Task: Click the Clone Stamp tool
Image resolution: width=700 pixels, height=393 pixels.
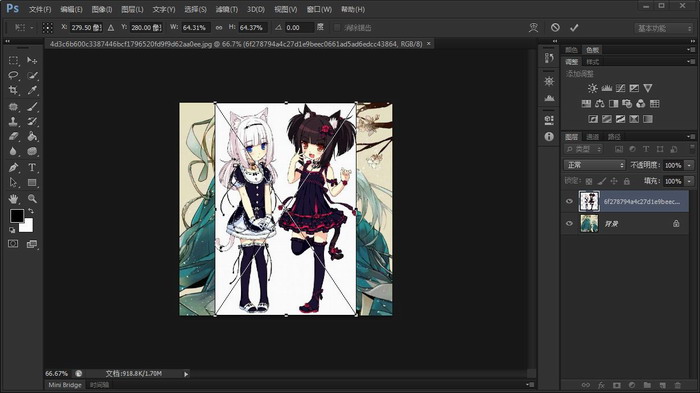Action: (x=13, y=121)
